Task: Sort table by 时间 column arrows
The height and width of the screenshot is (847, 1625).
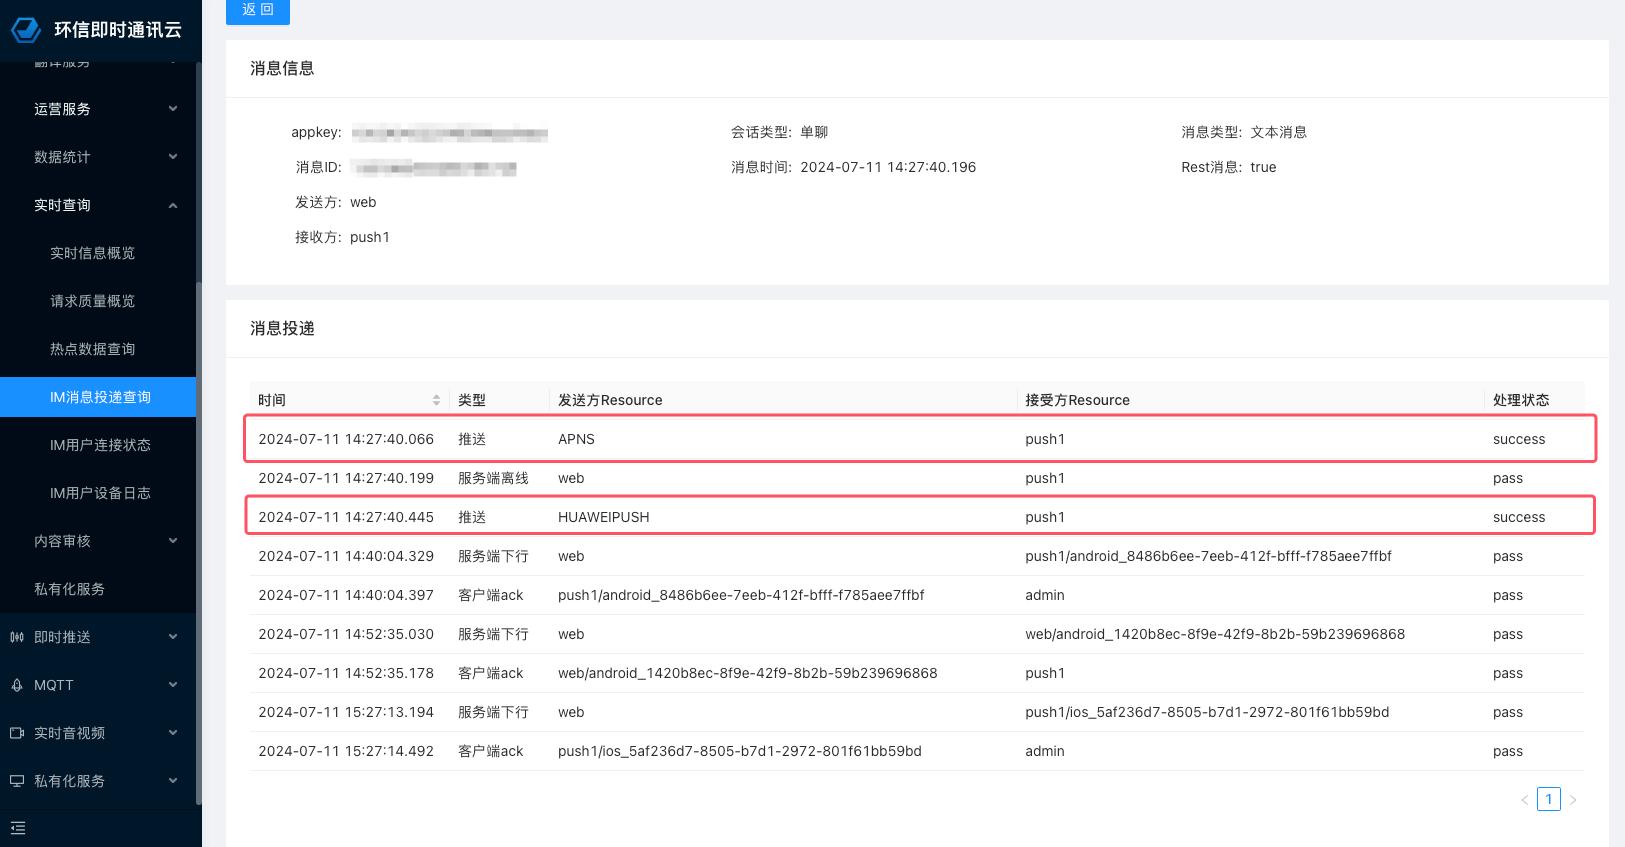Action: tap(436, 400)
